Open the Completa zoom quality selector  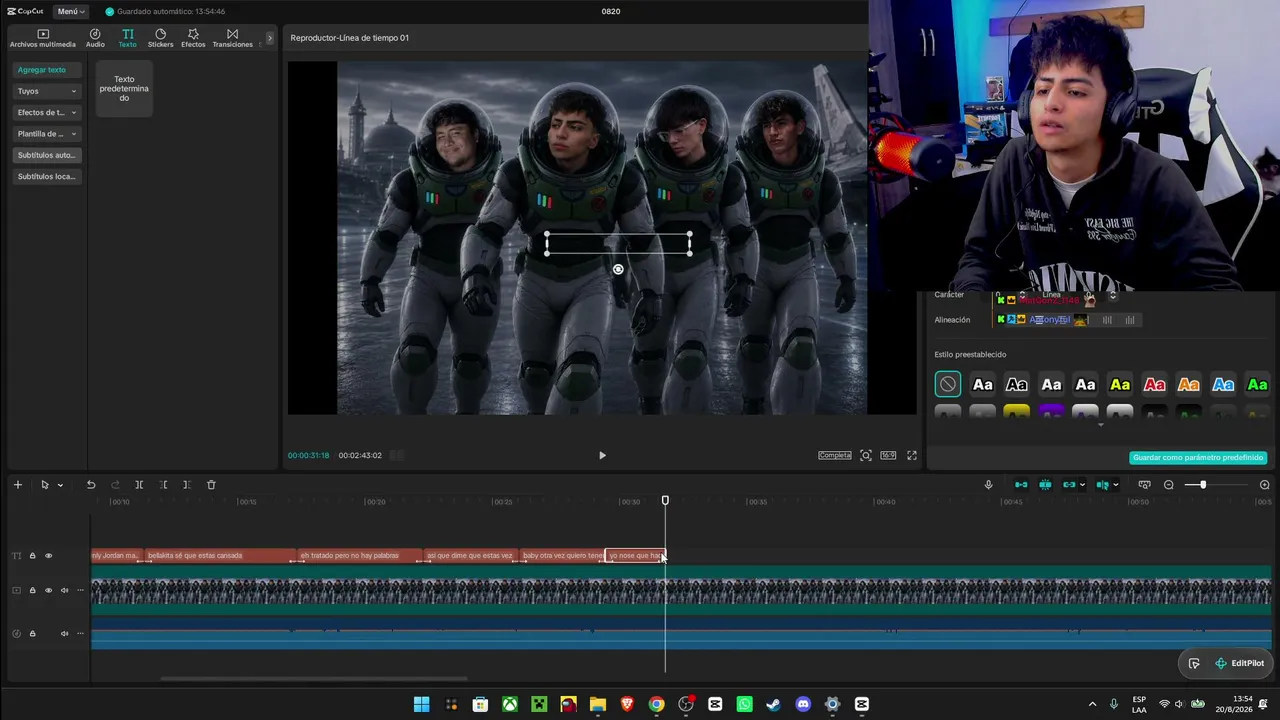[x=835, y=455]
